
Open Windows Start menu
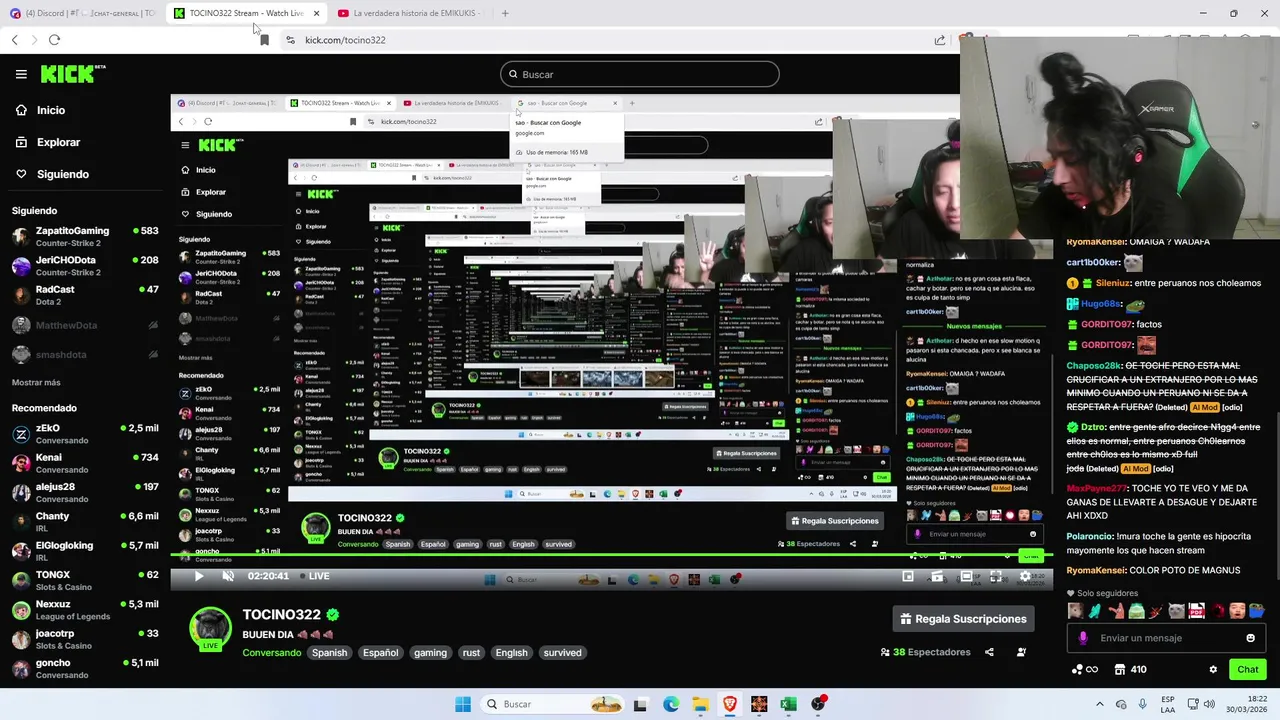pos(463,704)
